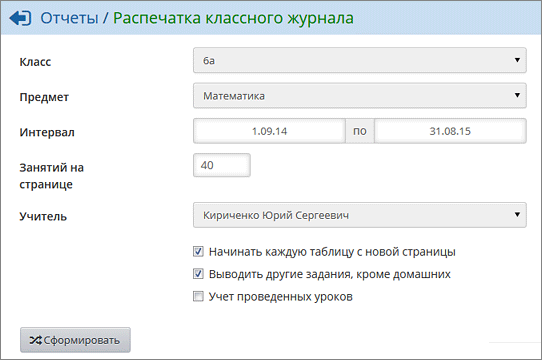Click the Класс label
Image resolution: width=542 pixels, height=360 pixels.
coord(35,62)
